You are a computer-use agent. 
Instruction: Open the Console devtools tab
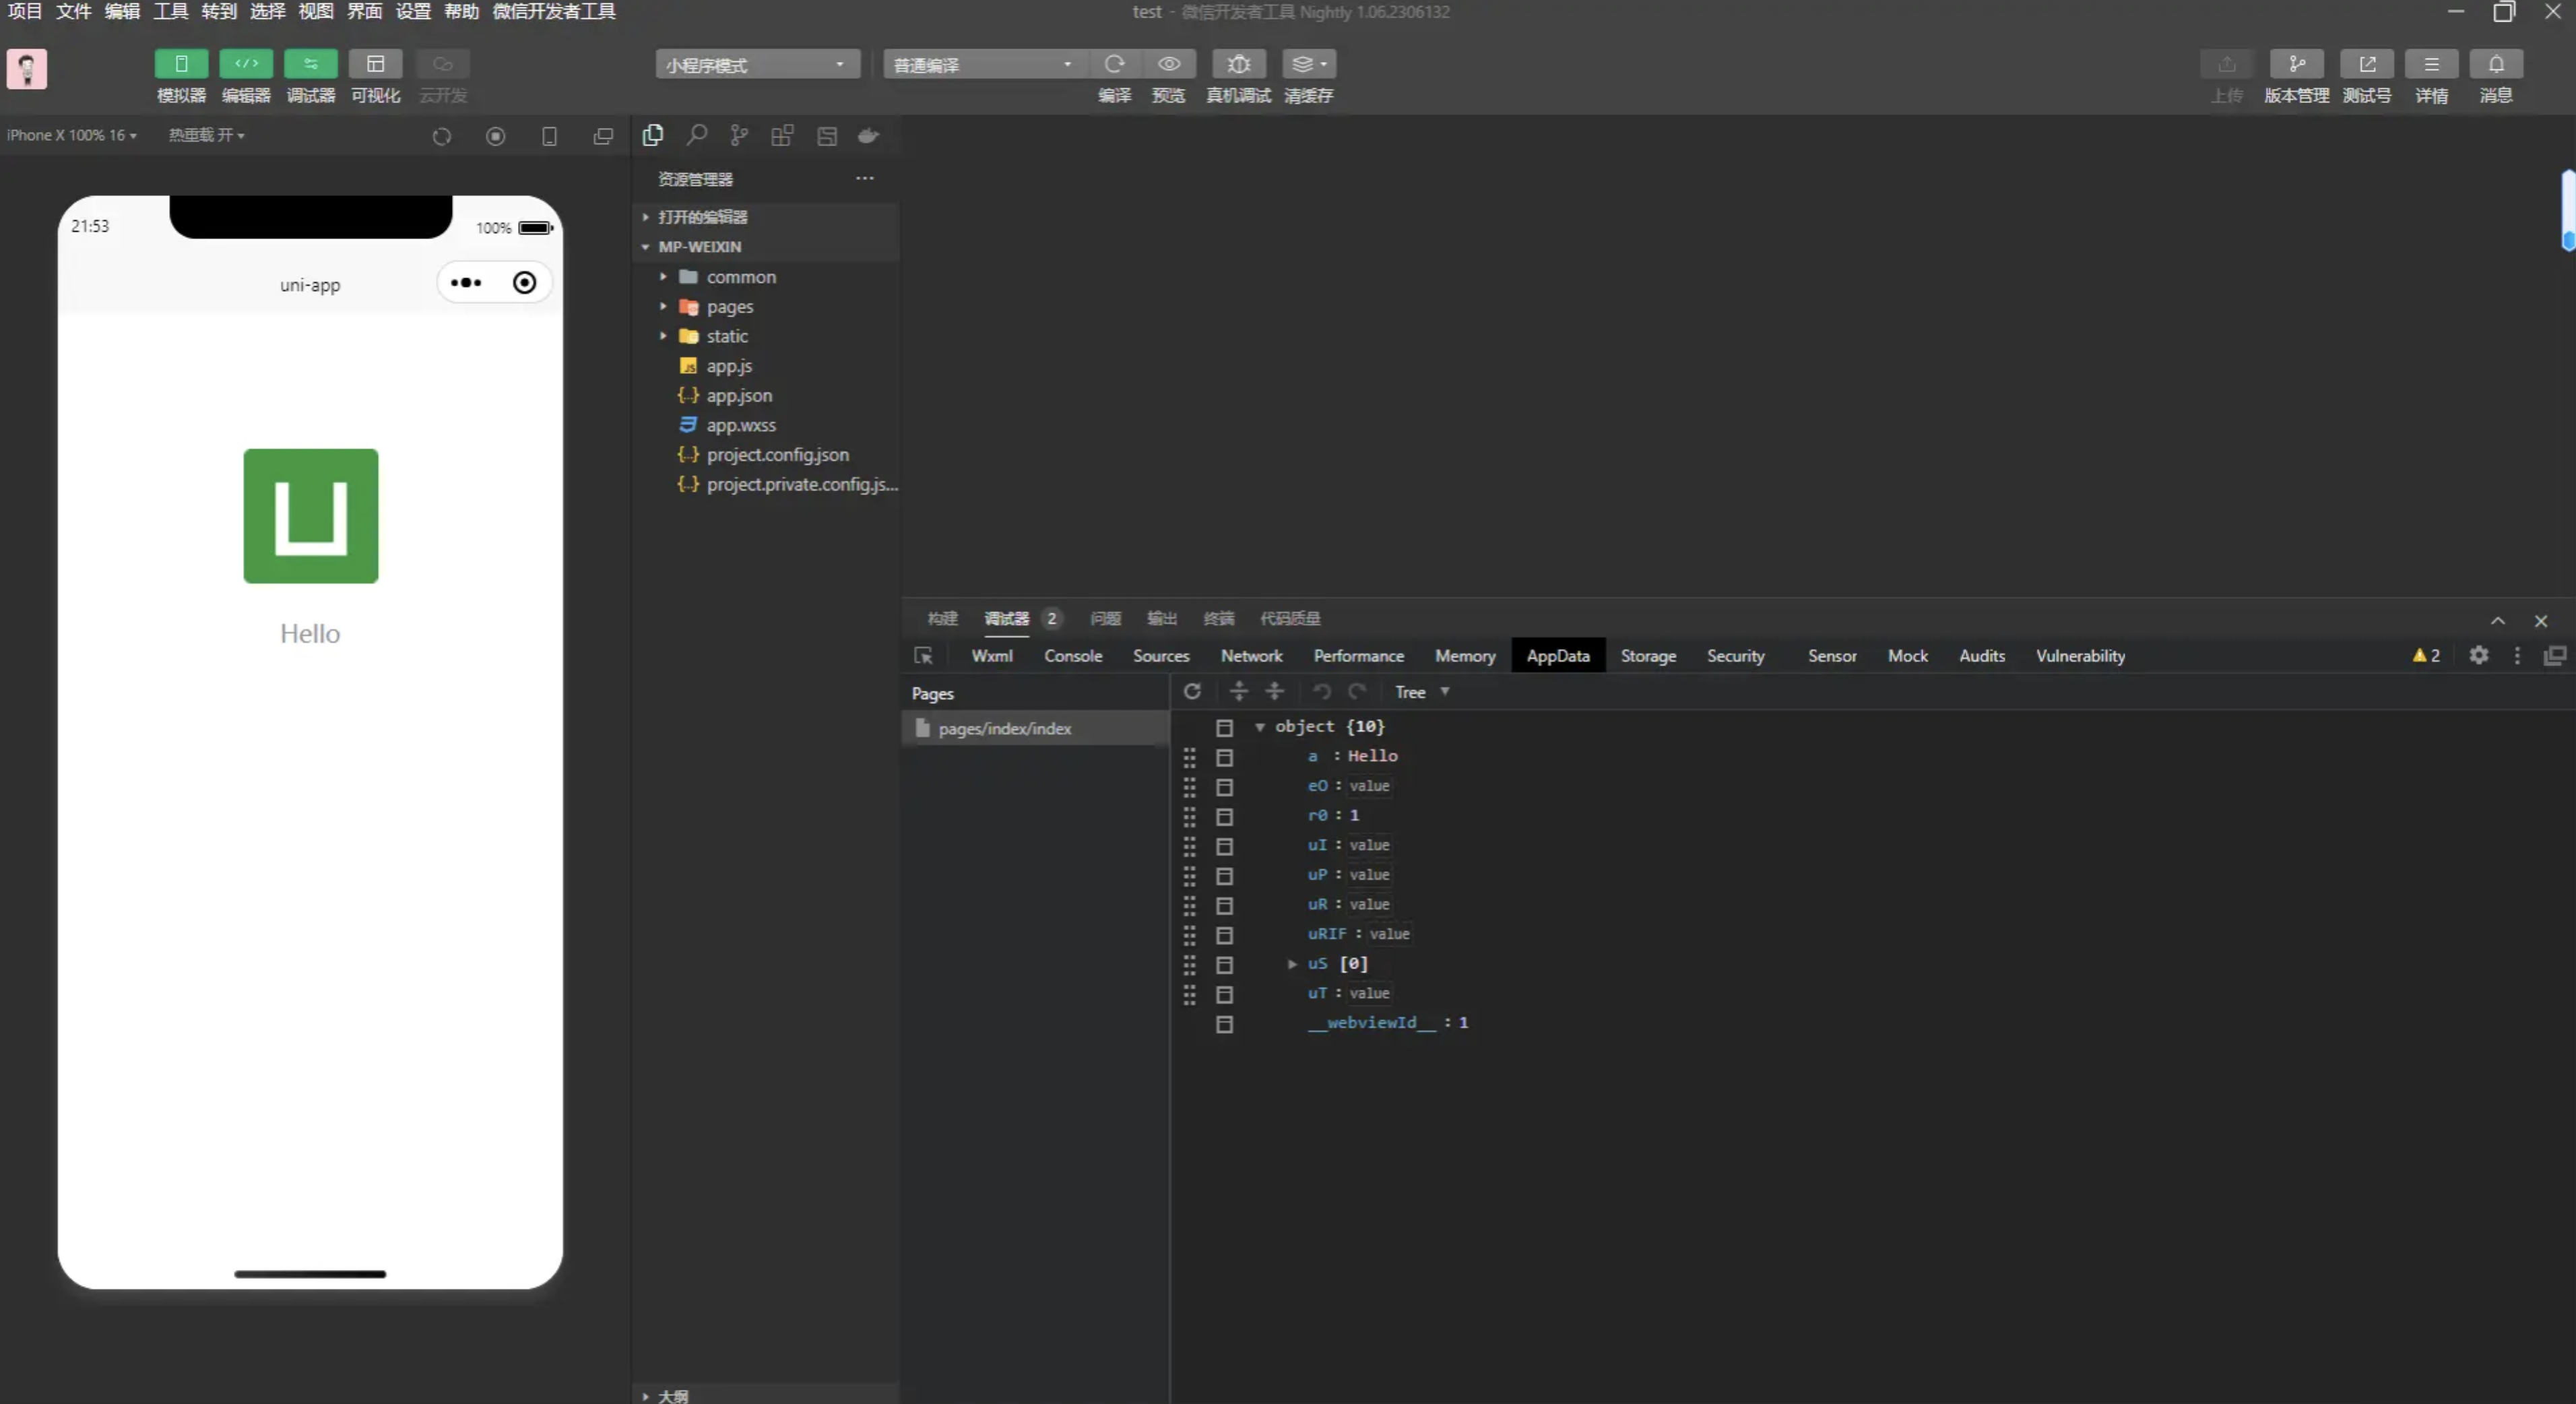pyautogui.click(x=1073, y=656)
